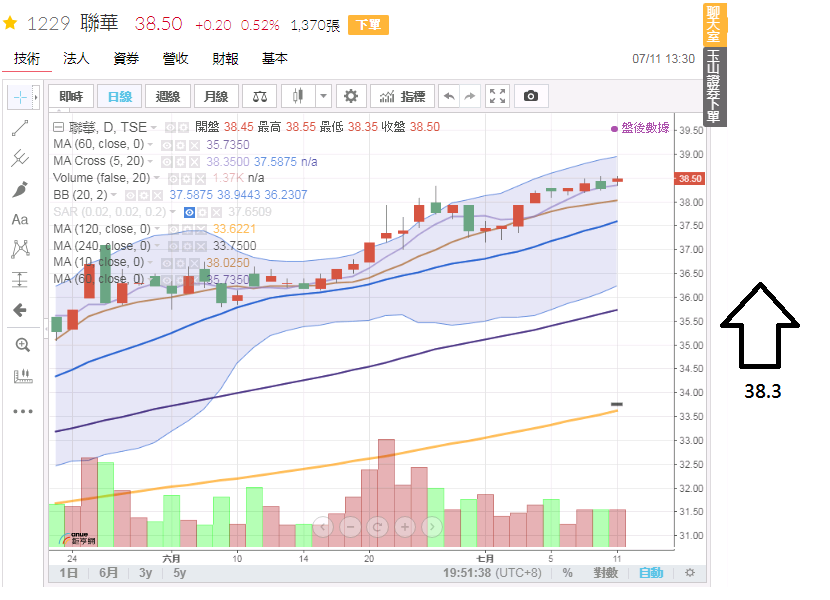Select the crosshair cursor tool
The image size is (830, 600).
pyautogui.click(x=20, y=97)
